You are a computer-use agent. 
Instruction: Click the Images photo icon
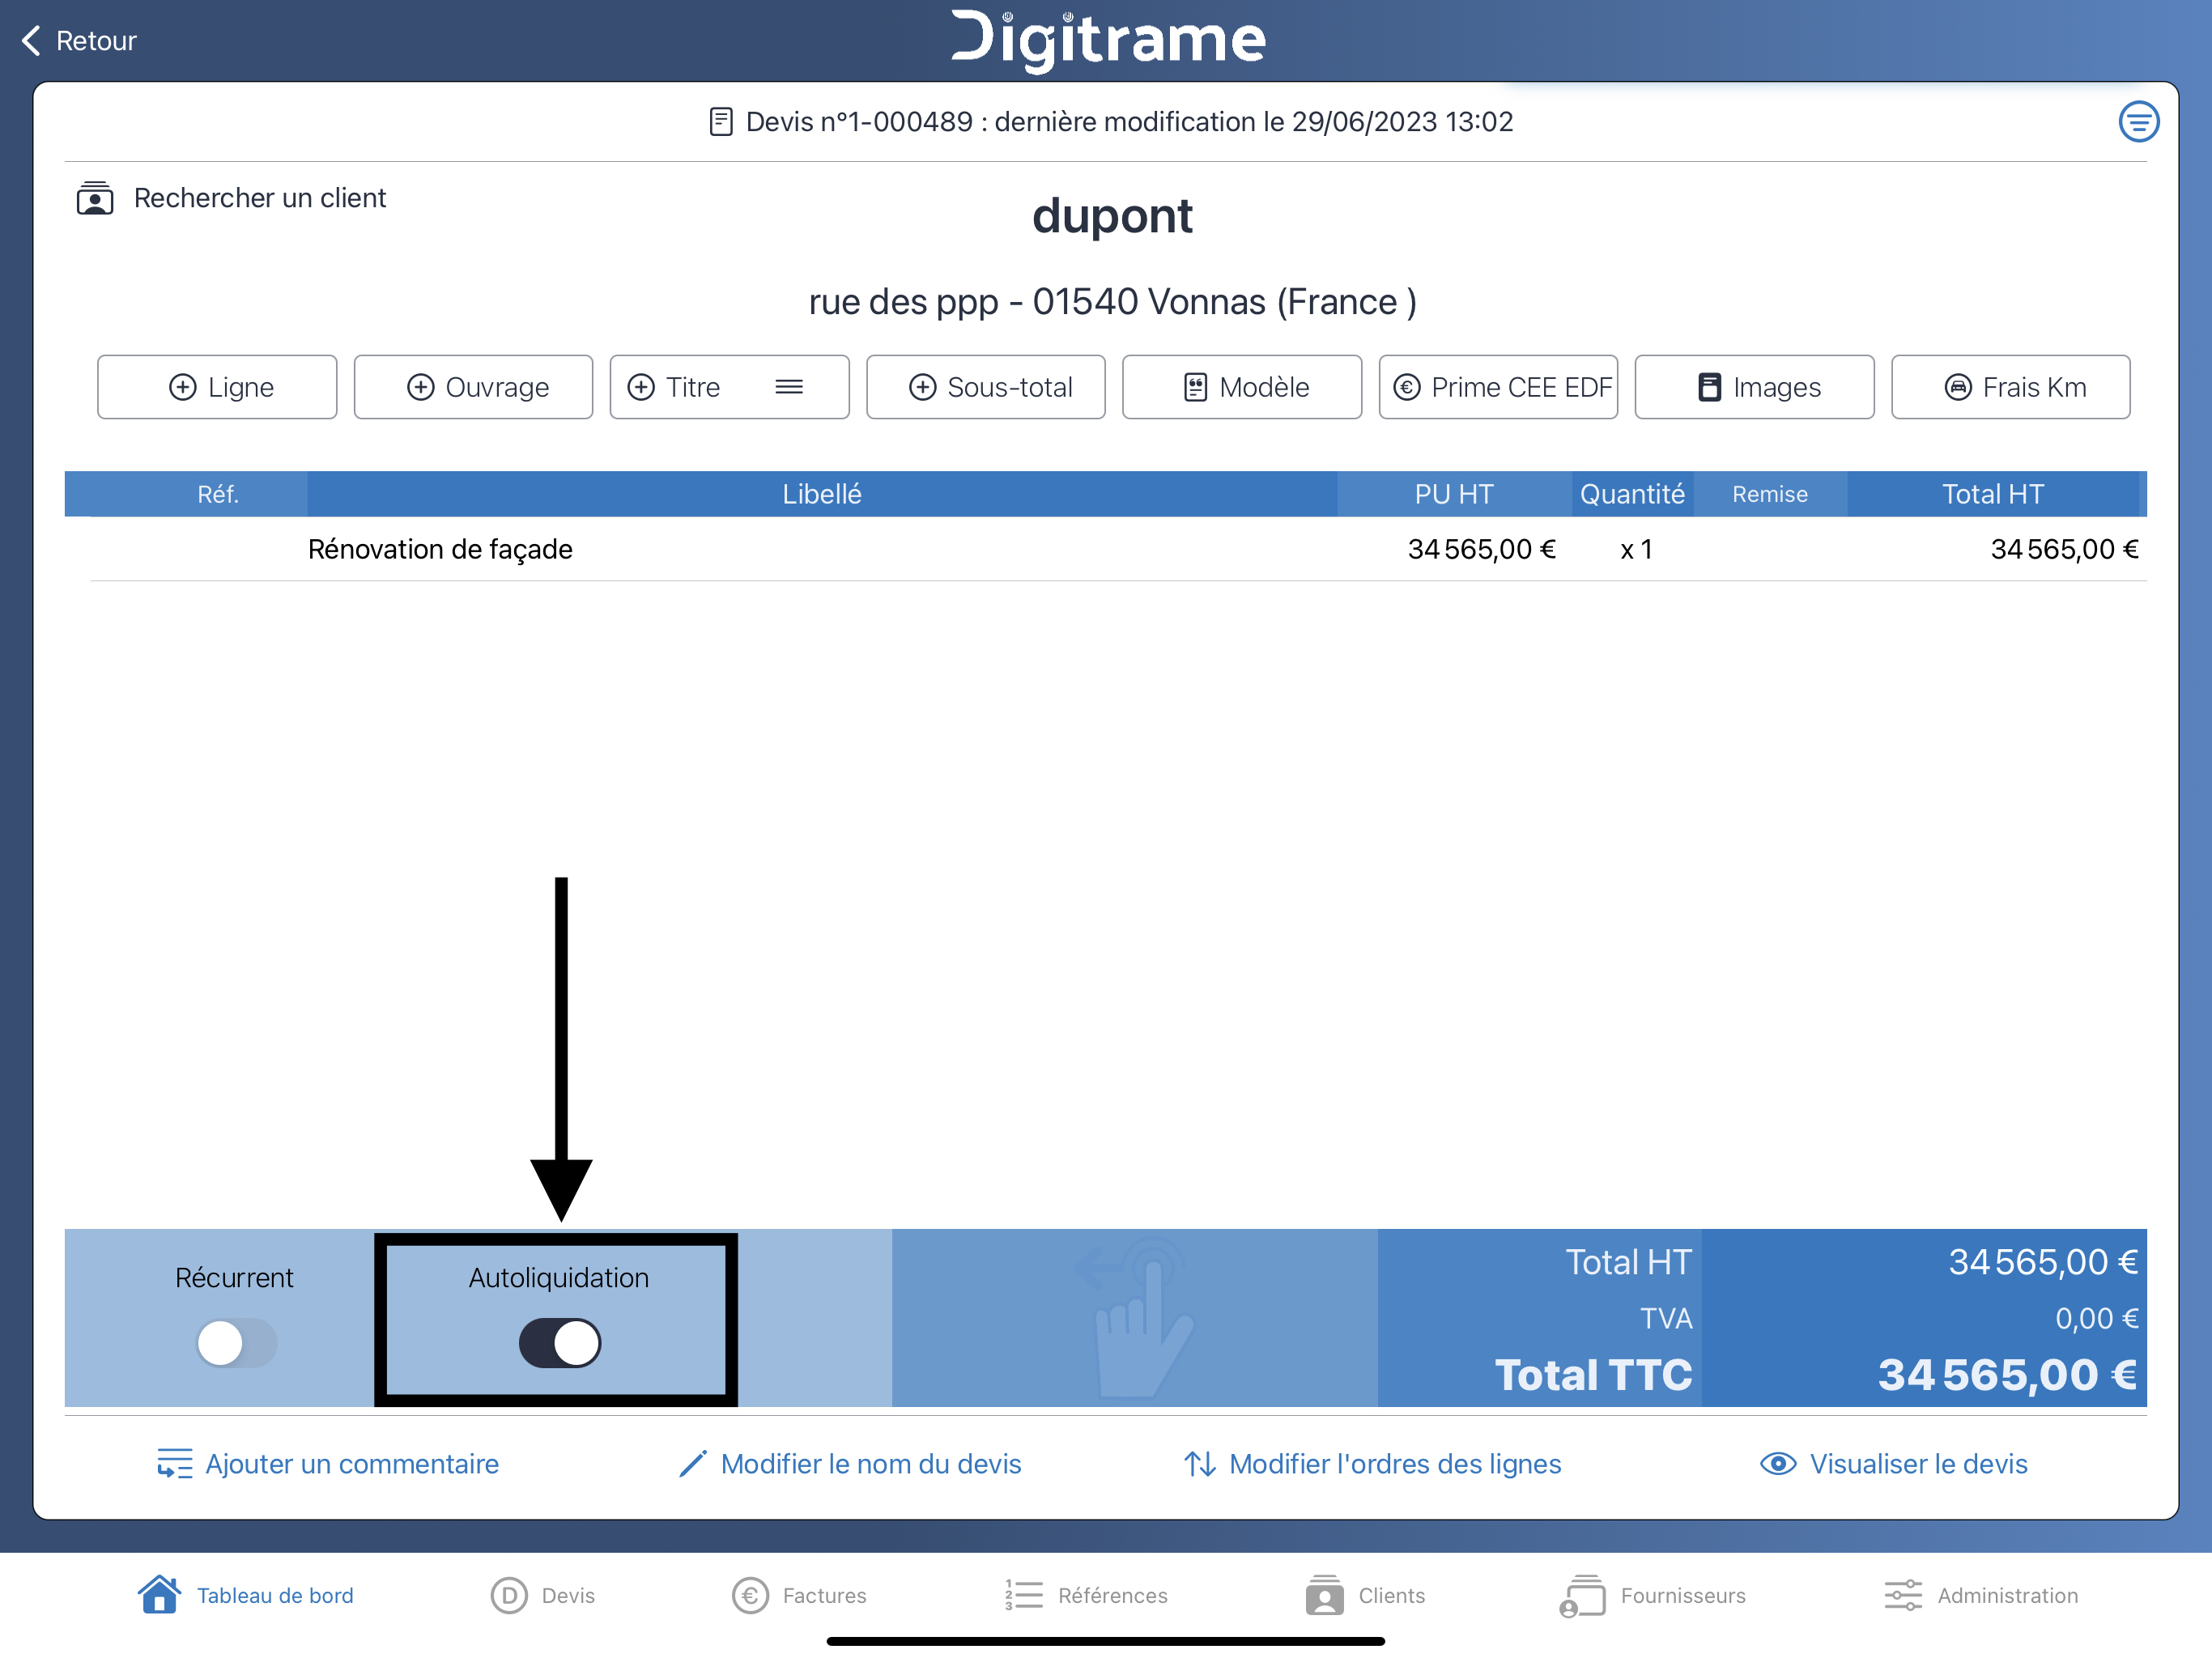(1710, 387)
